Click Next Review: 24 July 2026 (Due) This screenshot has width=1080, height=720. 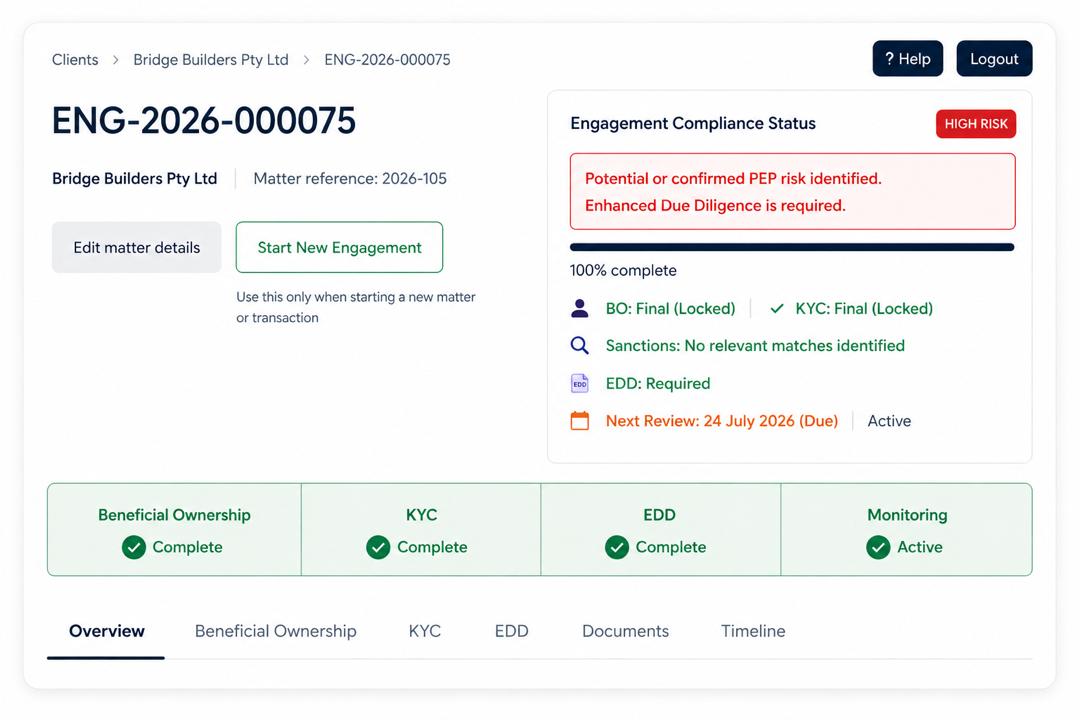coord(722,421)
